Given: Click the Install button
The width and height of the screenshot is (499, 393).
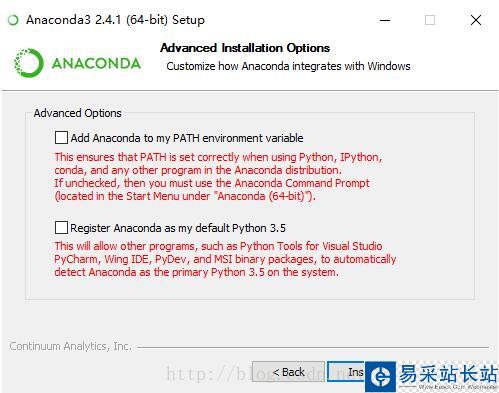Looking at the screenshot, I should coord(347,372).
